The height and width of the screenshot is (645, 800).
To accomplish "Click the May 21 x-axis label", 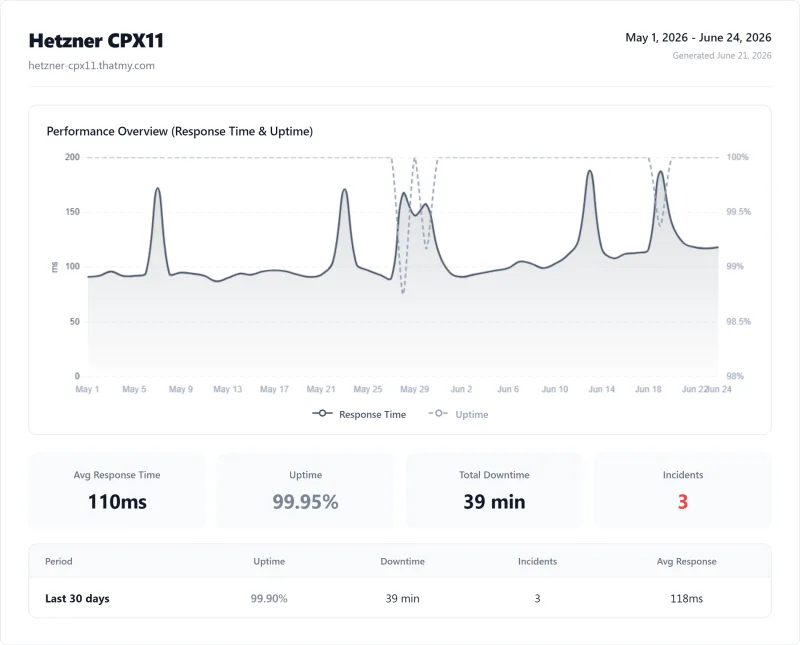I will pos(321,389).
